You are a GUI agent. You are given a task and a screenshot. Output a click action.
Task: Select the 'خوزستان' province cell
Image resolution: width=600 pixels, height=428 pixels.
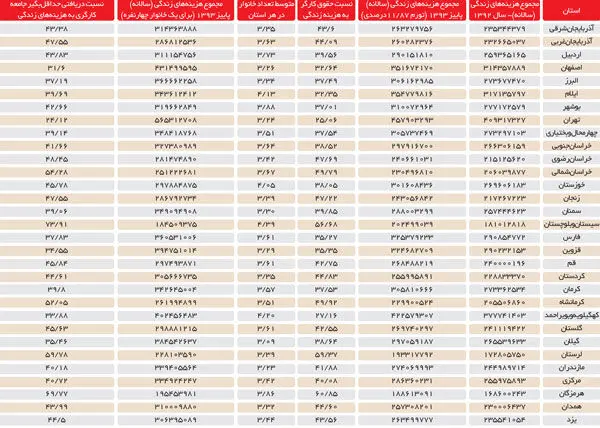coord(571,185)
